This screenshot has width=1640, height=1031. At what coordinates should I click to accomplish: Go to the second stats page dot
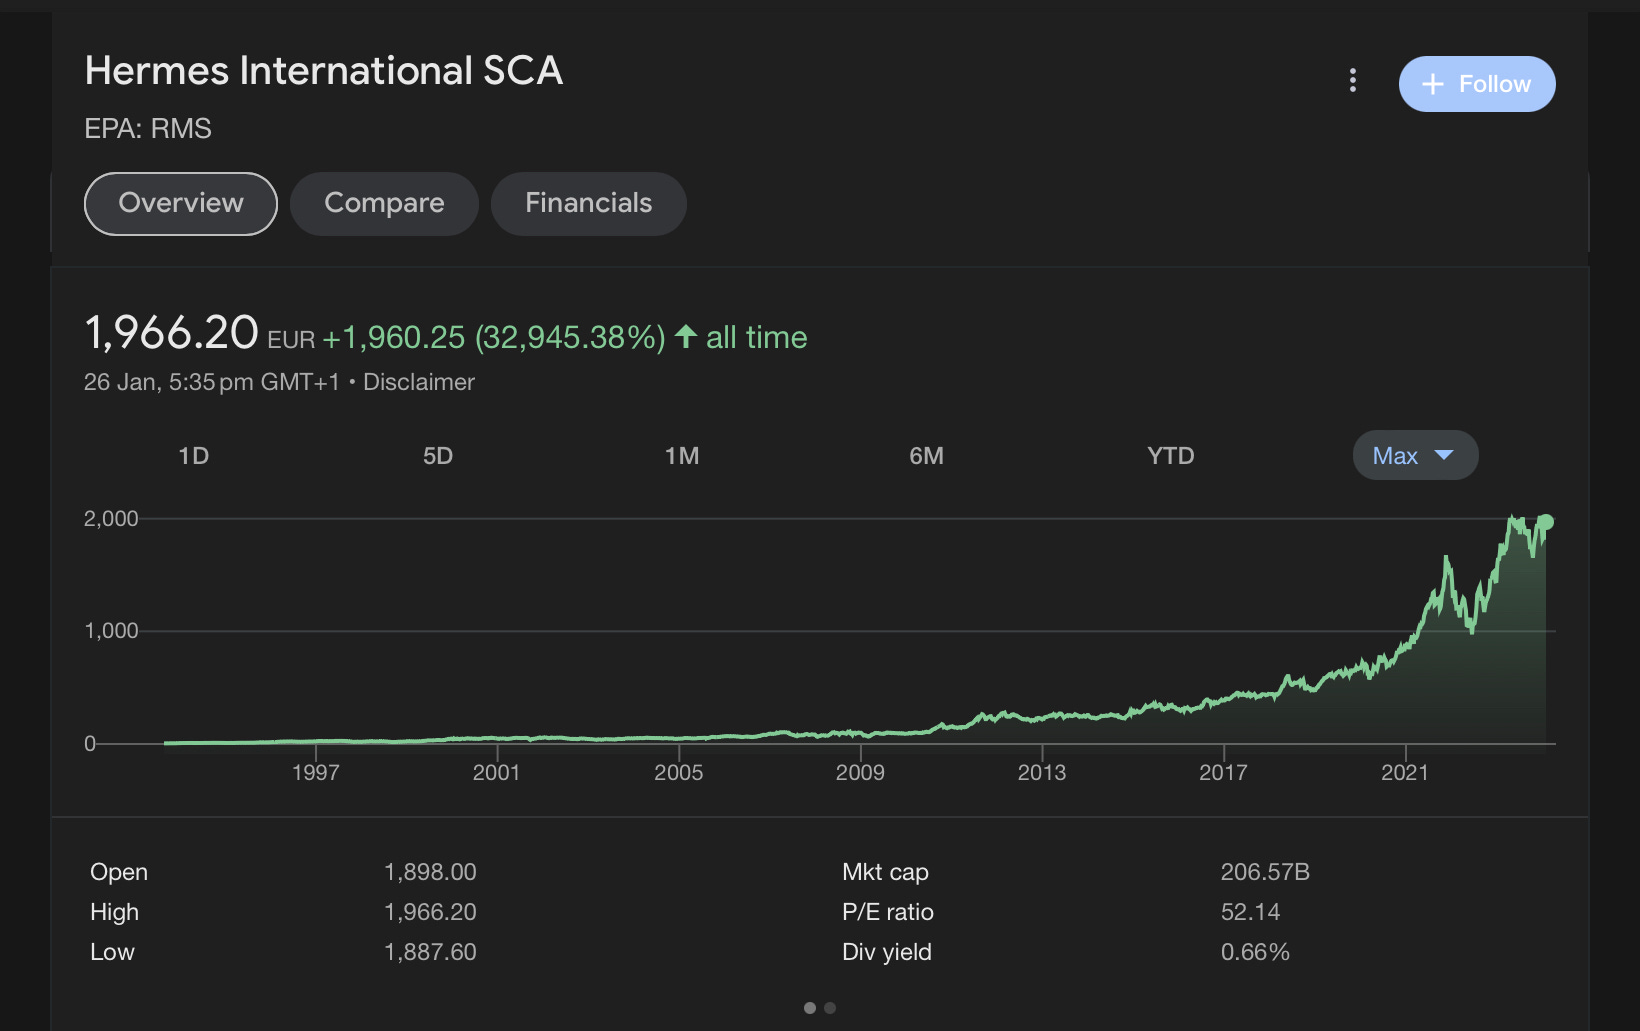(x=830, y=1007)
